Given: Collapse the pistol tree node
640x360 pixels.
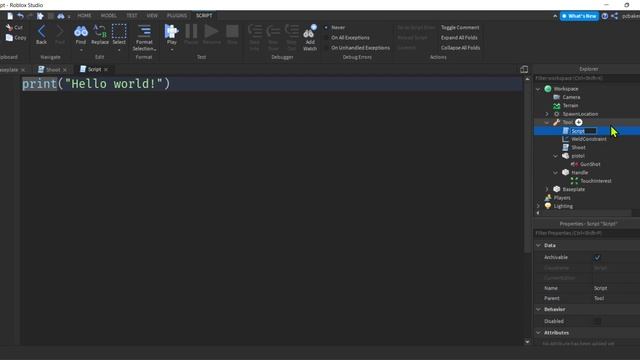Looking at the screenshot, I should tap(556, 156).
